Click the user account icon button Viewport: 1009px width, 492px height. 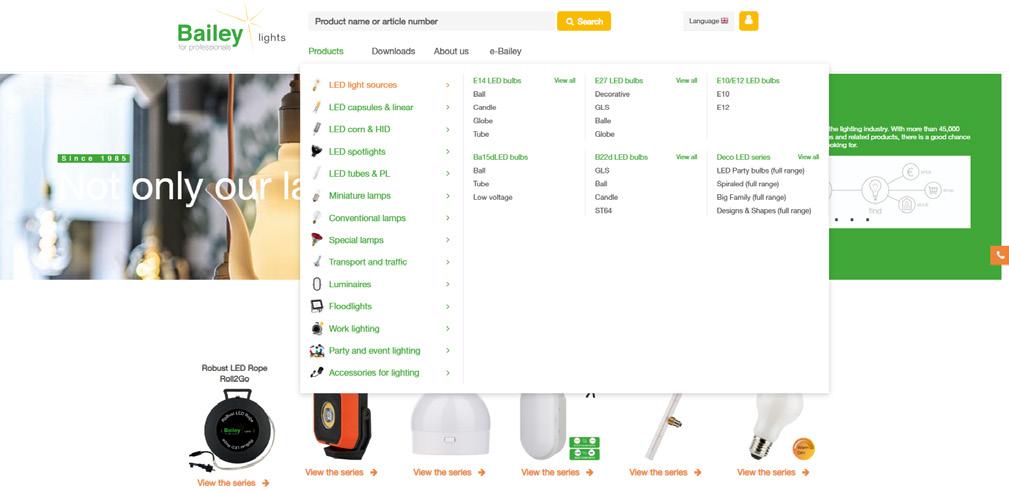748,21
